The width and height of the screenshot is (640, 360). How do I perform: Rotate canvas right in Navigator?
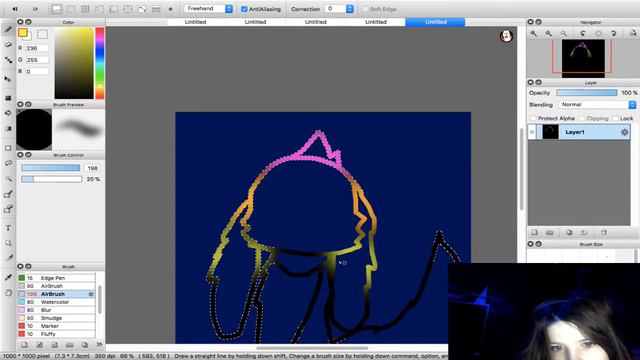tap(613, 33)
